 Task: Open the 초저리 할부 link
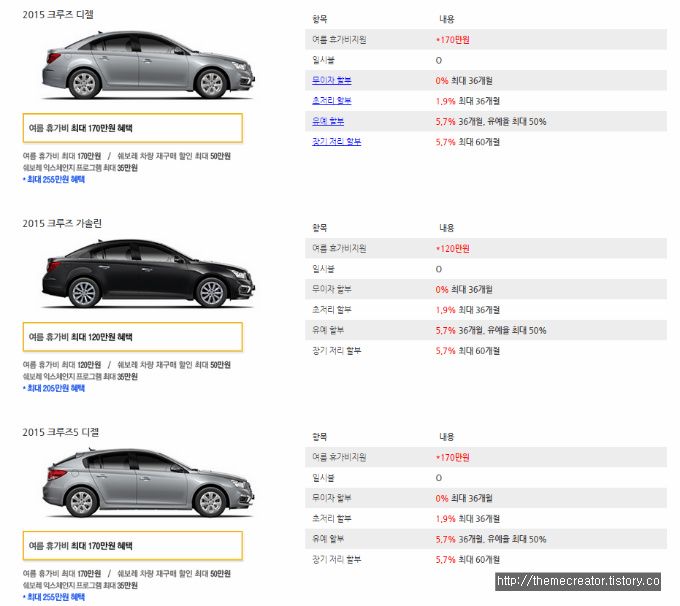[332, 101]
